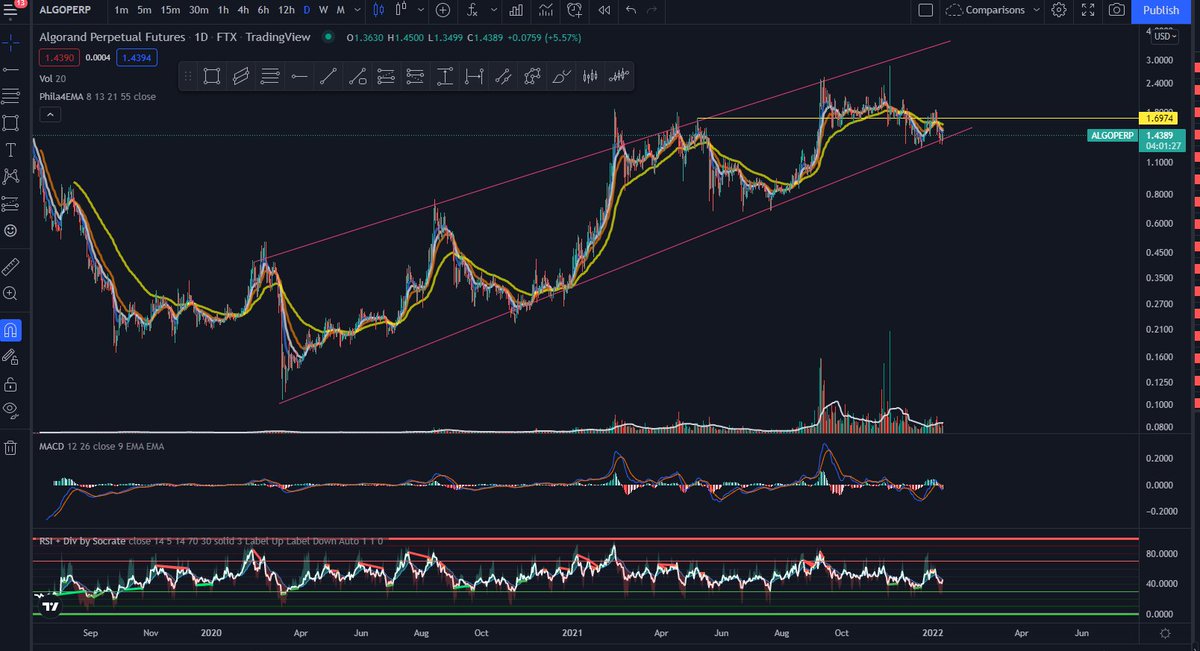Remove drawings with trash icon
Image resolution: width=1200 pixels, height=651 pixels.
pyautogui.click(x=11, y=447)
